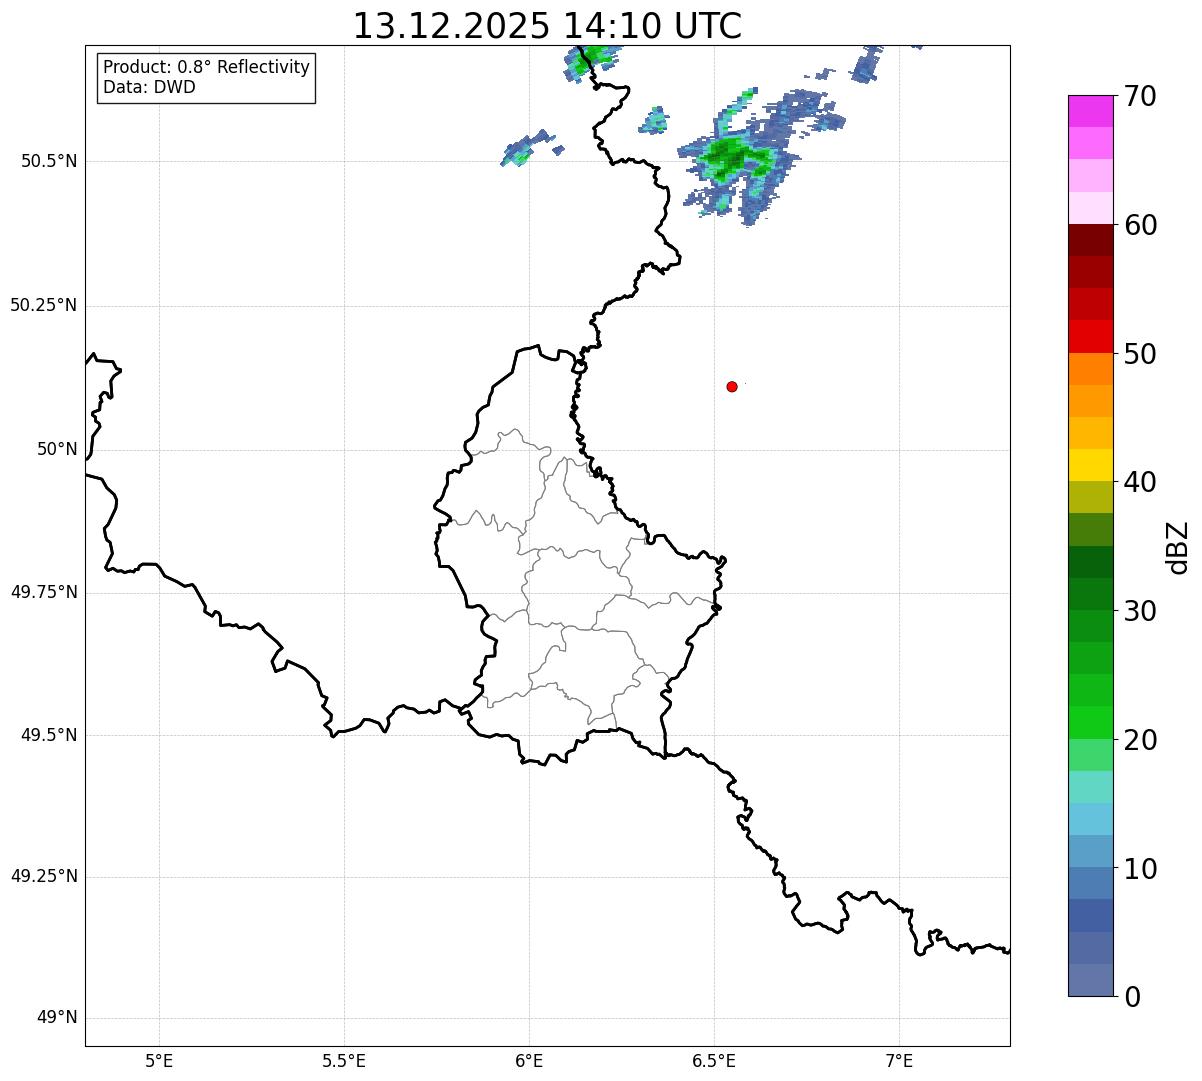Click the 30 dBZ colorbar tick label
This screenshot has height=1081, width=1202.
click(x=1140, y=611)
